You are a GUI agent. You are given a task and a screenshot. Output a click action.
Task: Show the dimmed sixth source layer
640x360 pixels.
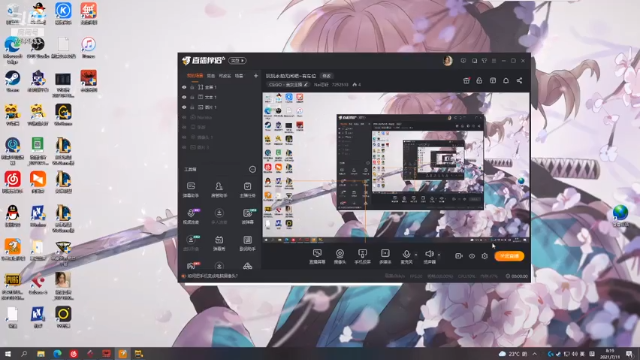(184, 137)
